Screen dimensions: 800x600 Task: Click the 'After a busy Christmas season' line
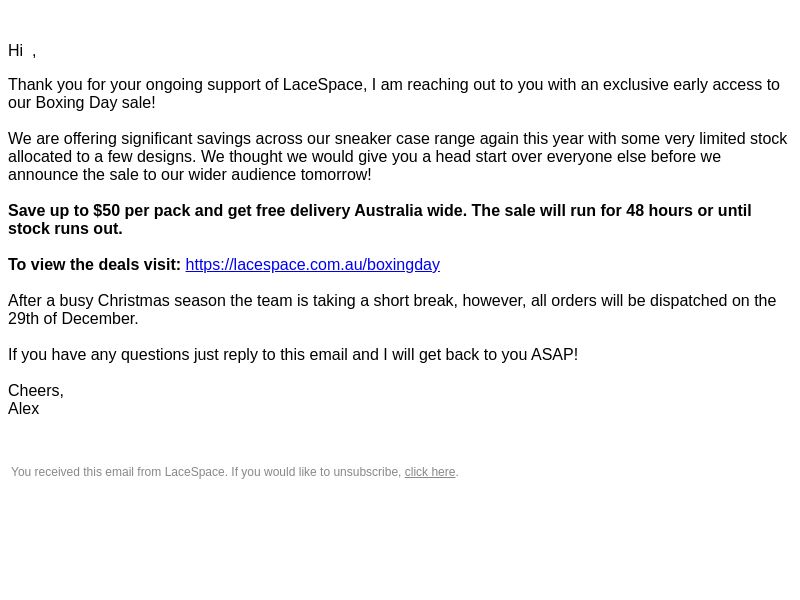pos(392,301)
